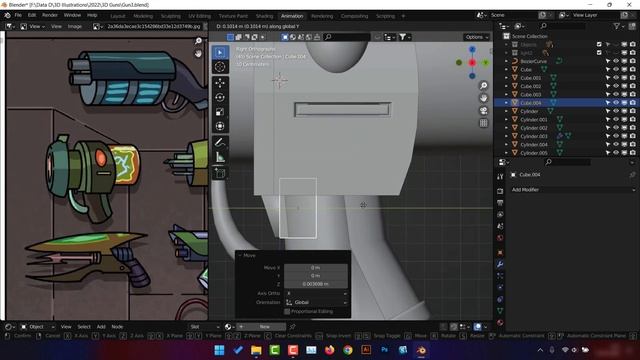
Task: Click the Move X value field
Action: point(316,268)
